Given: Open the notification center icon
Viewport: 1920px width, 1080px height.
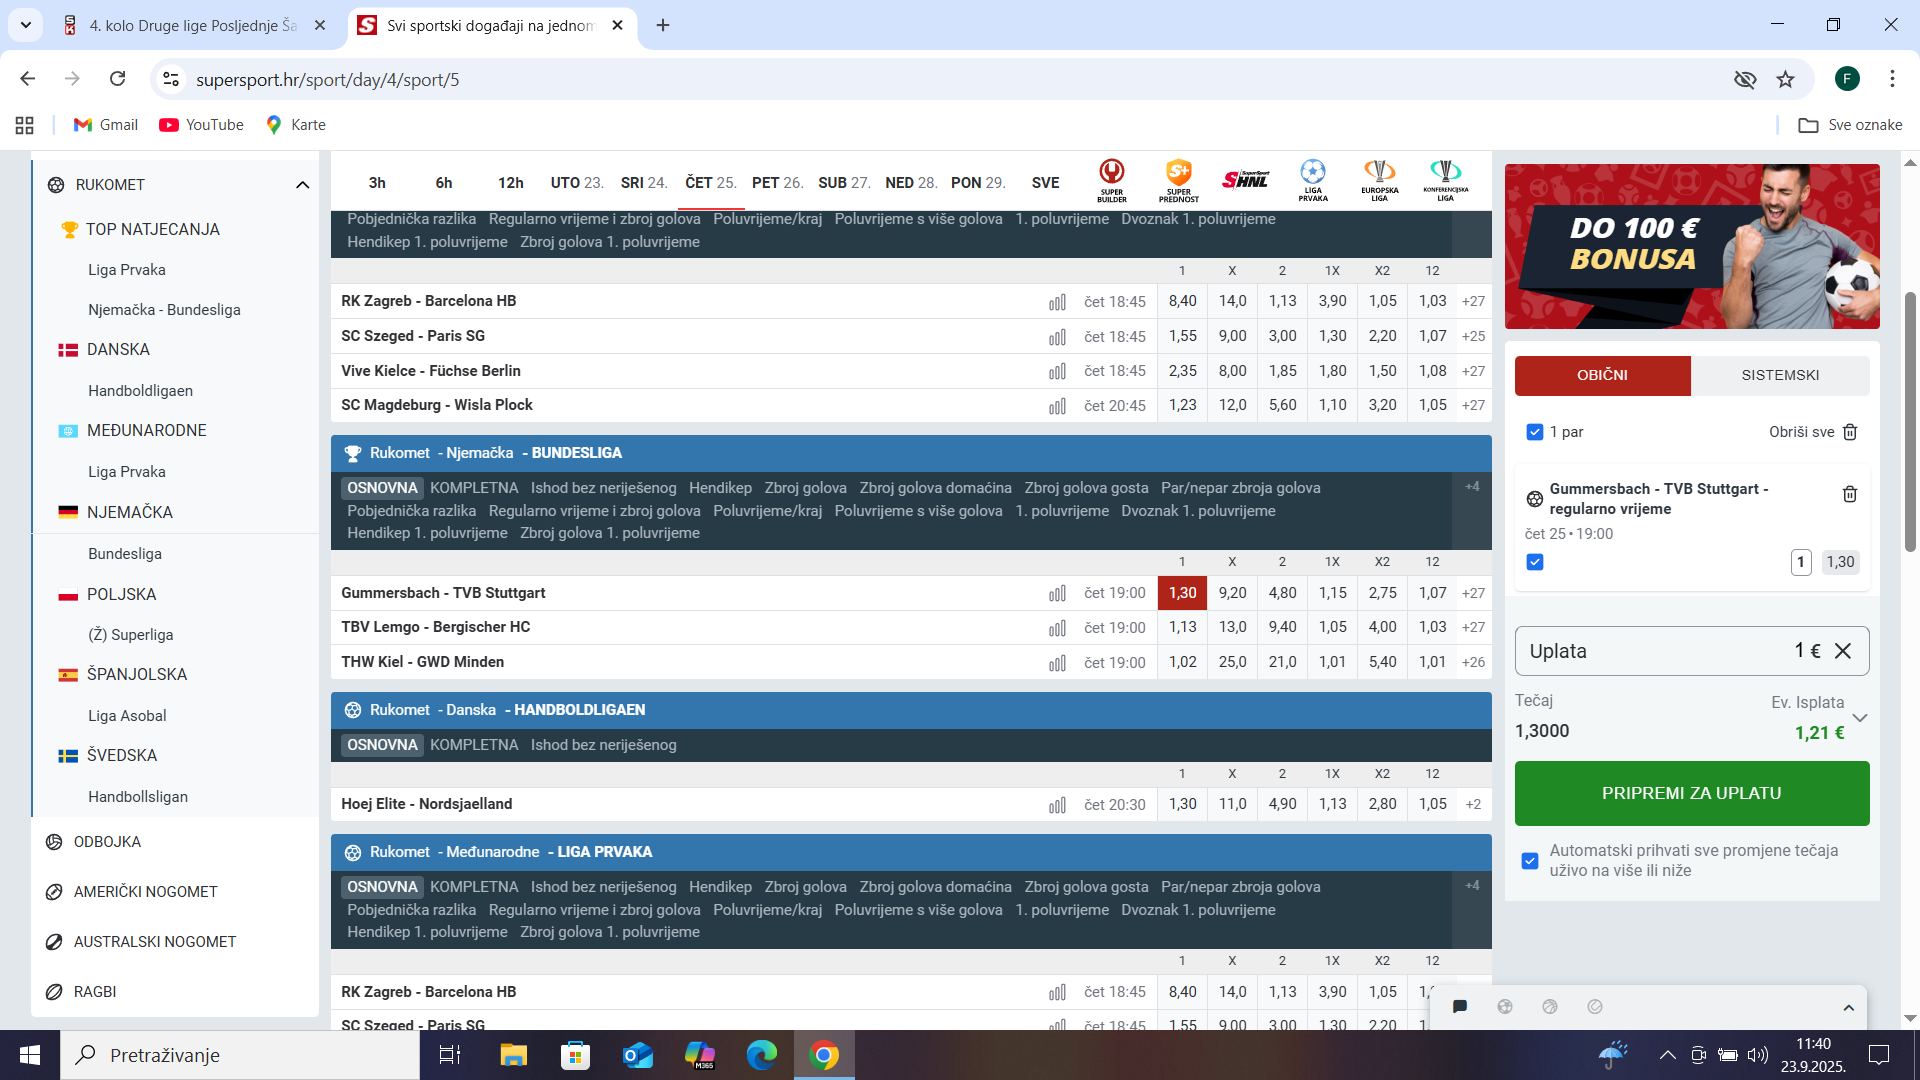Looking at the screenshot, I should (x=1879, y=1055).
